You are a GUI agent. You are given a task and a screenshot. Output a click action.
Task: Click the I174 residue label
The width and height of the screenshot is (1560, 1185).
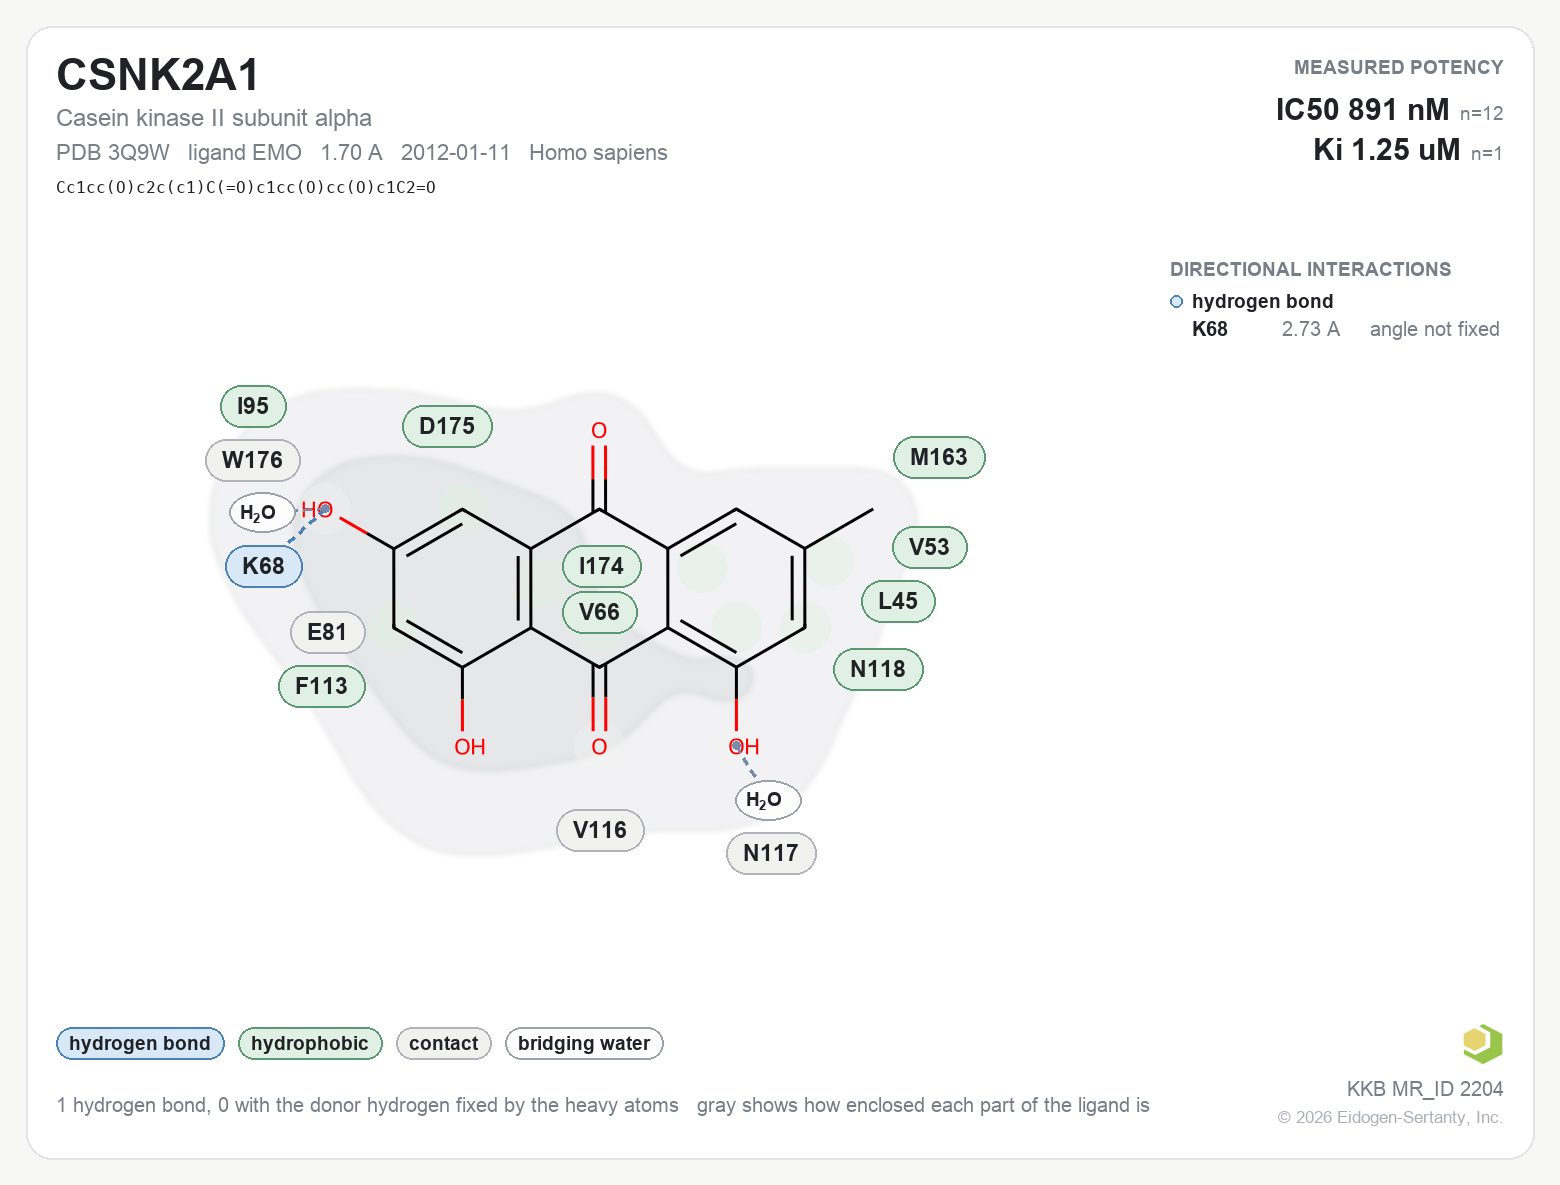point(601,566)
